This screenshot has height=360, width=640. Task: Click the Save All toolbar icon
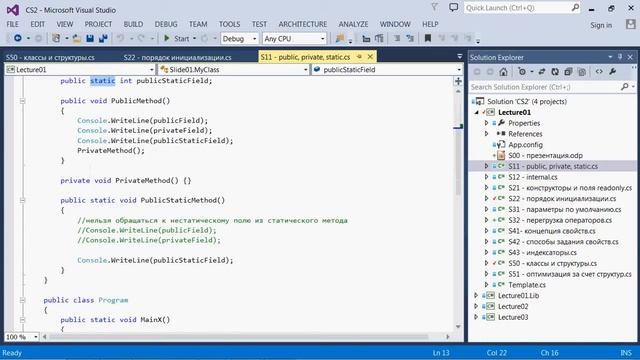[x=103, y=38]
